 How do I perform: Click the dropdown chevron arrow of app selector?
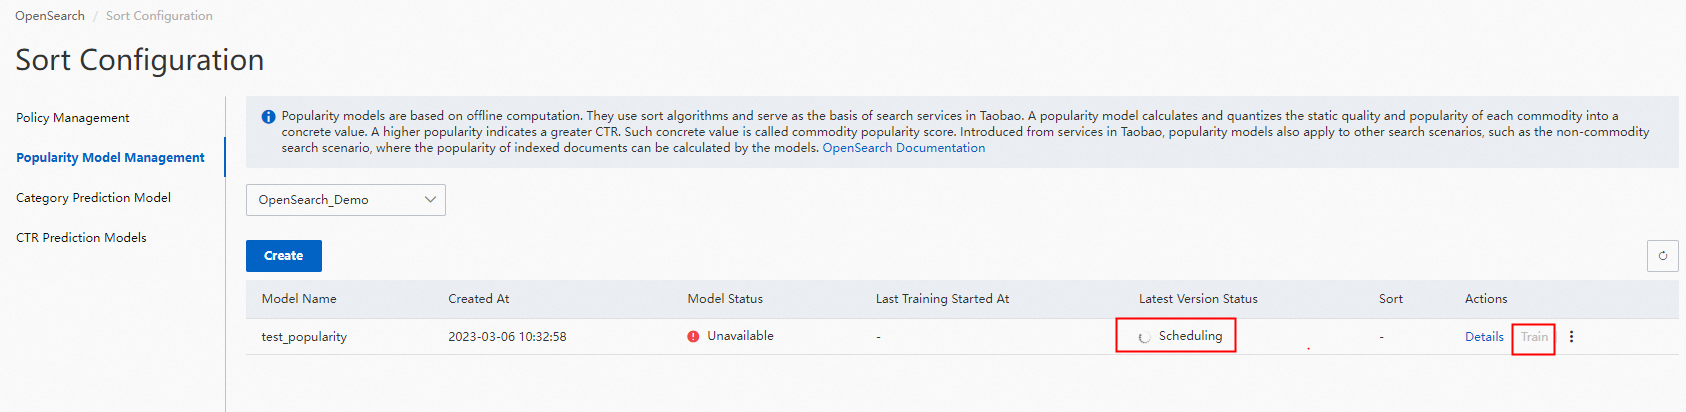pos(430,200)
